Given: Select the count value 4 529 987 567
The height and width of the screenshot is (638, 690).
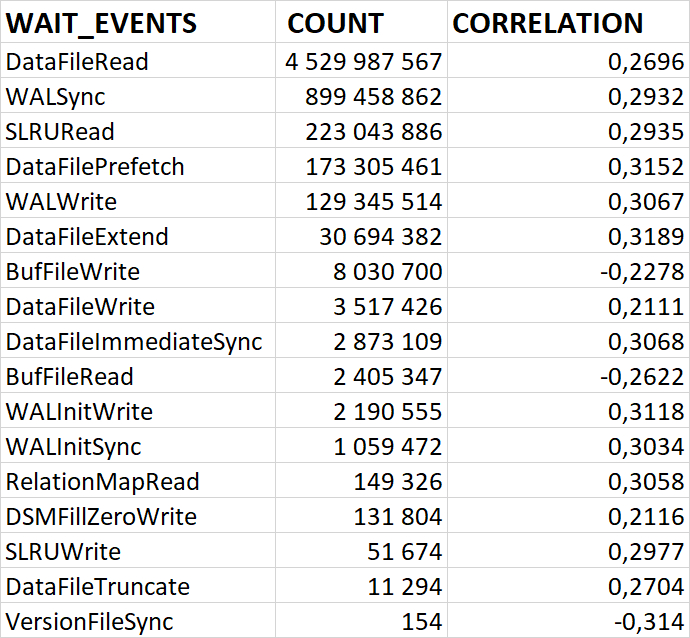Looking at the screenshot, I should coord(363,62).
